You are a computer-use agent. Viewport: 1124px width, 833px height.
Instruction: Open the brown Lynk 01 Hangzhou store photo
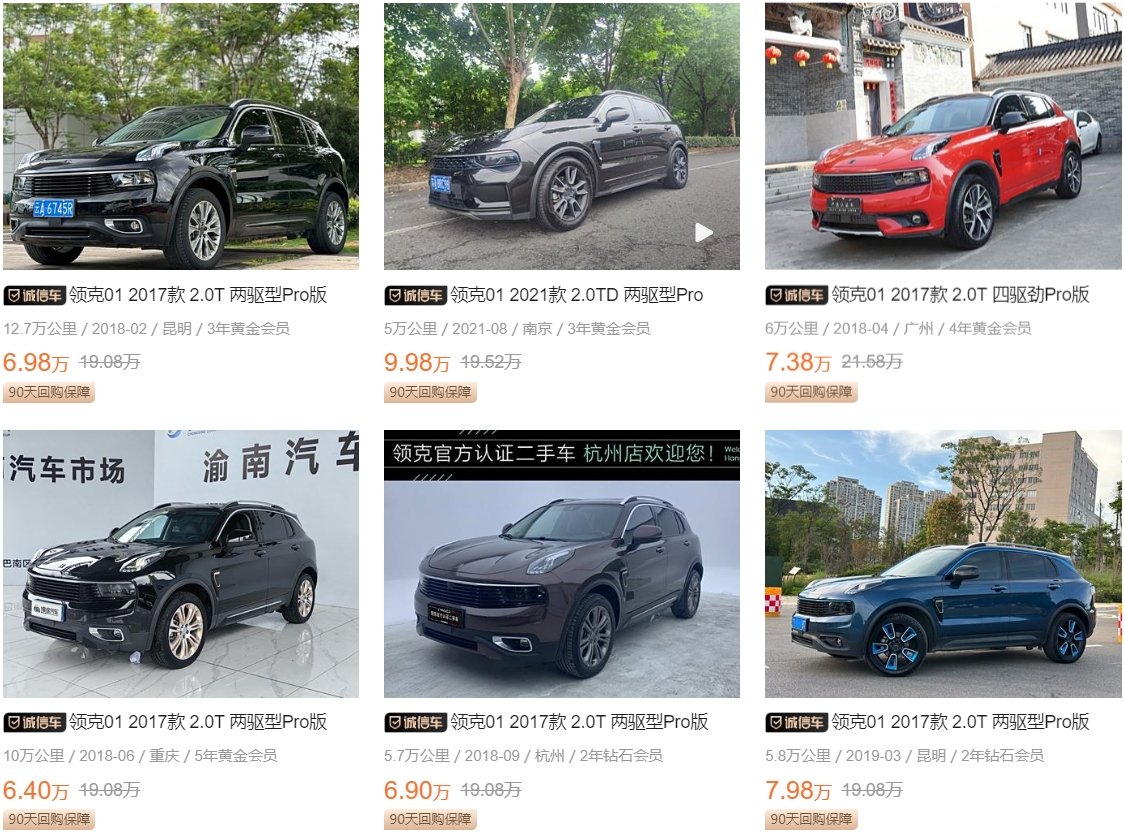tap(562, 563)
